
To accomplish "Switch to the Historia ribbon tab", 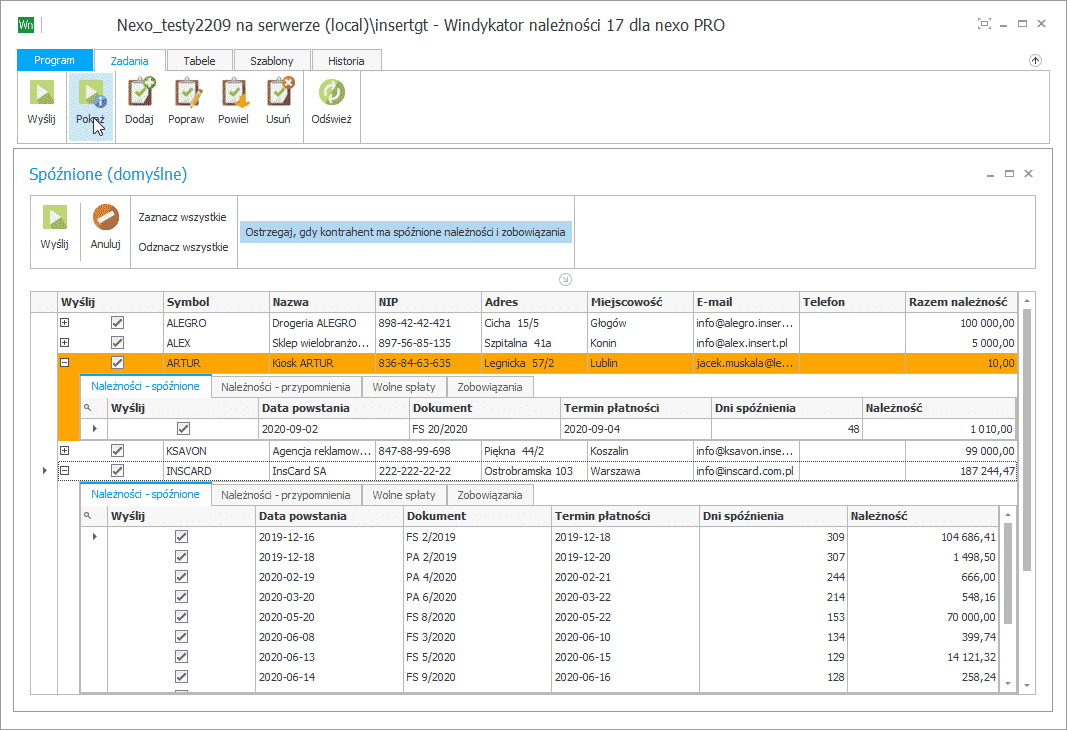I will (x=346, y=61).
